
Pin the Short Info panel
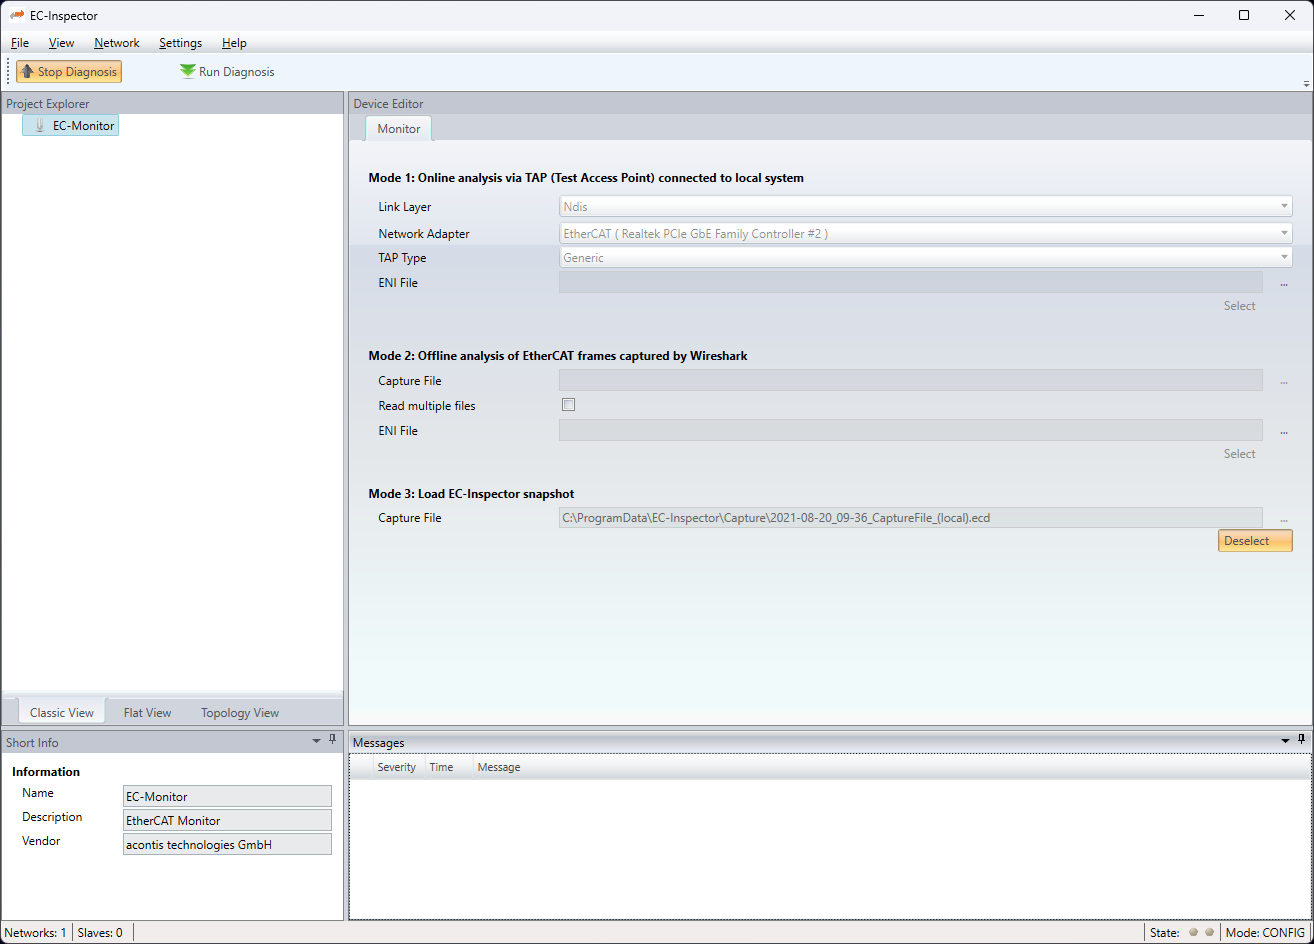click(333, 740)
